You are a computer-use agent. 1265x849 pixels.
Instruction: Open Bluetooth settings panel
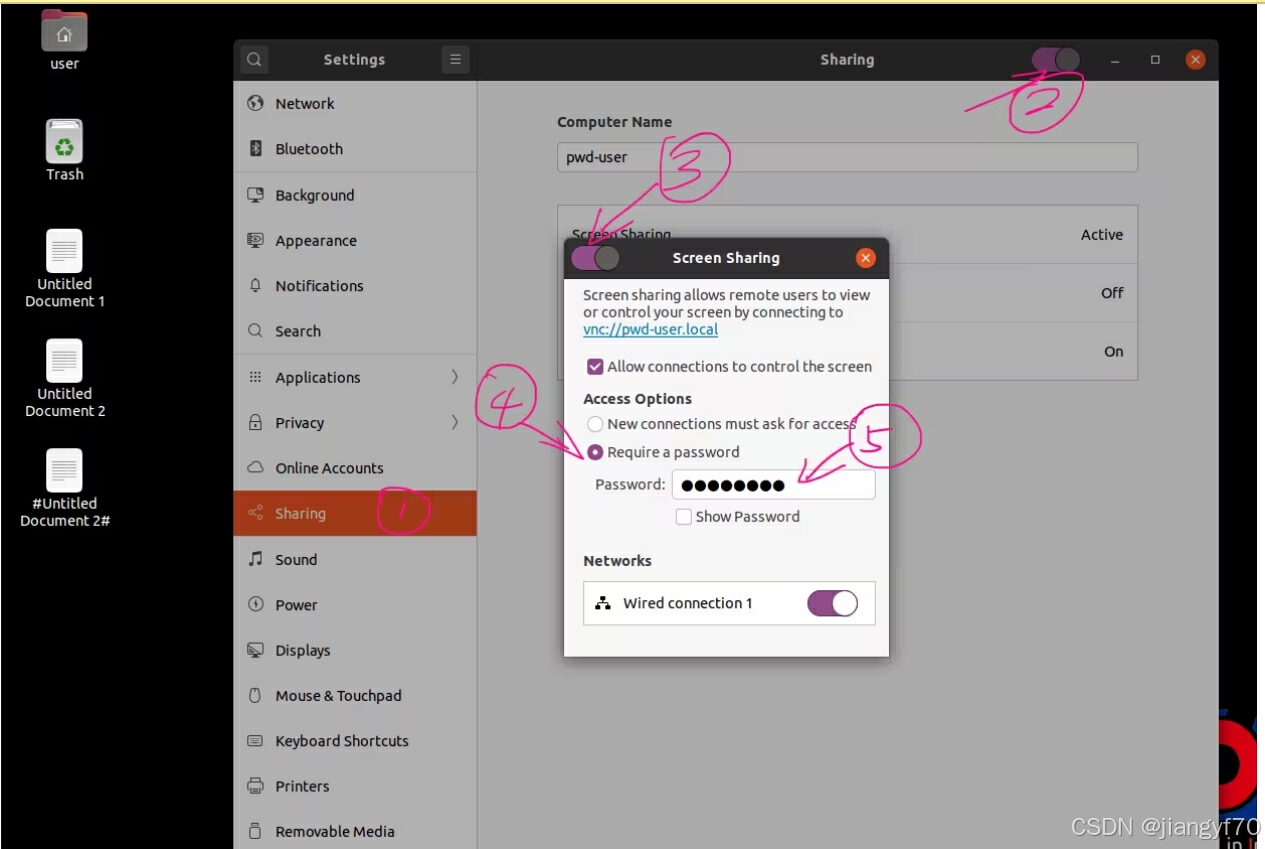355,148
